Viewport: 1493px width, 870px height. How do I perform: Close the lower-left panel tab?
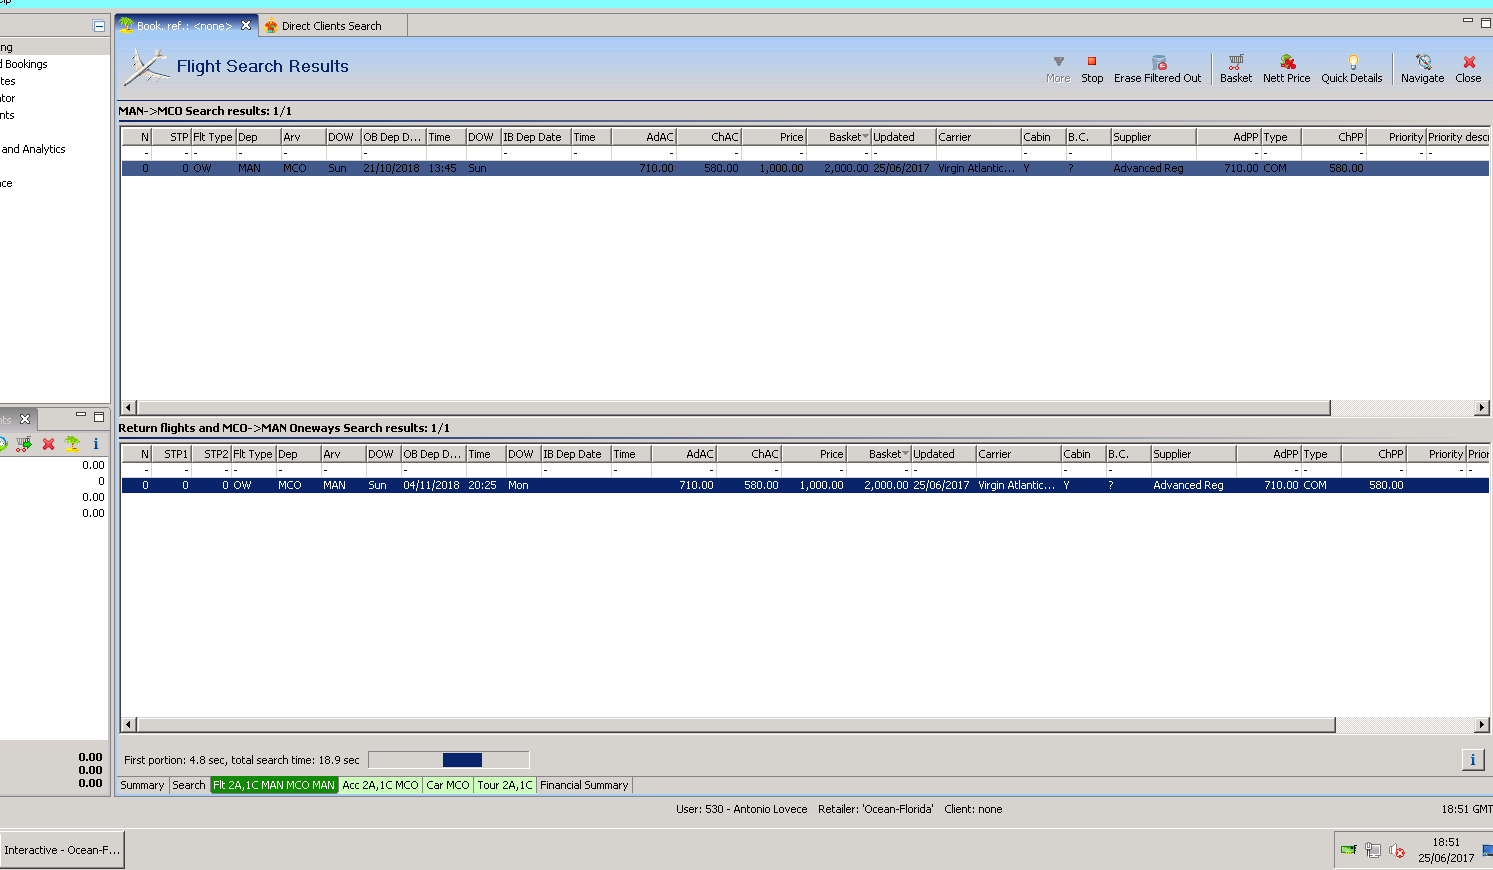(25, 419)
